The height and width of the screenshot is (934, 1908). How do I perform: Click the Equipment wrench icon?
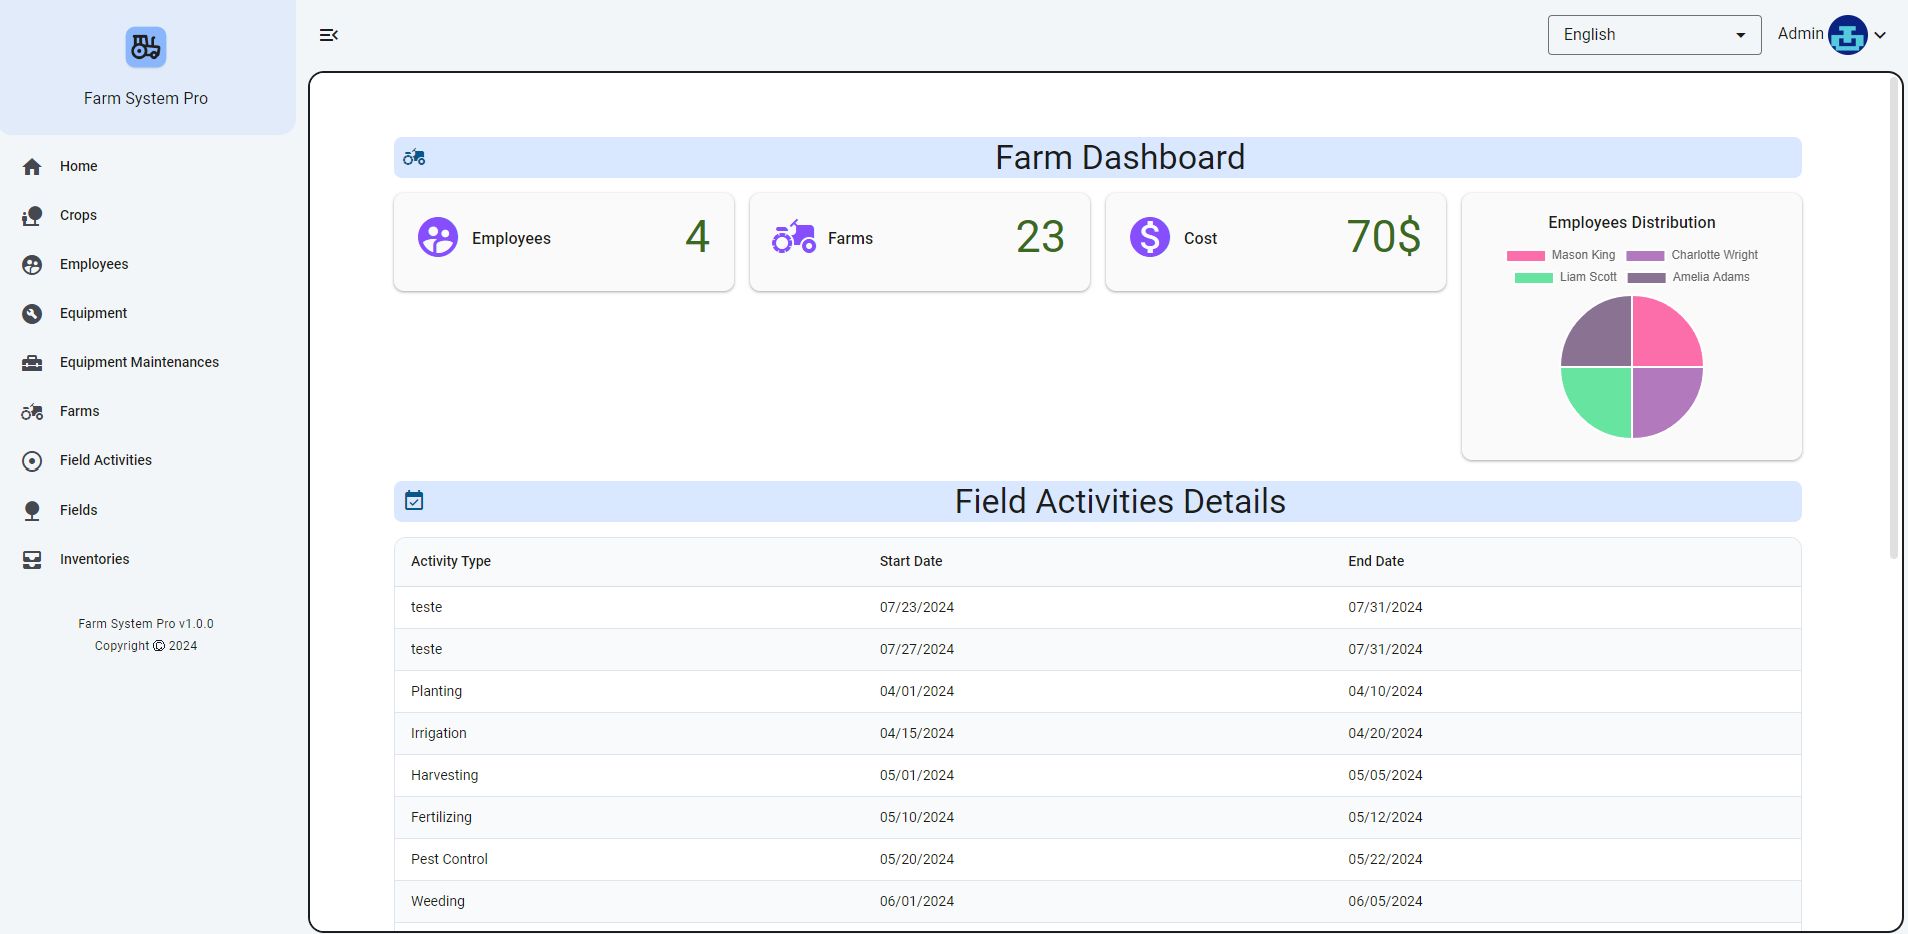[32, 314]
